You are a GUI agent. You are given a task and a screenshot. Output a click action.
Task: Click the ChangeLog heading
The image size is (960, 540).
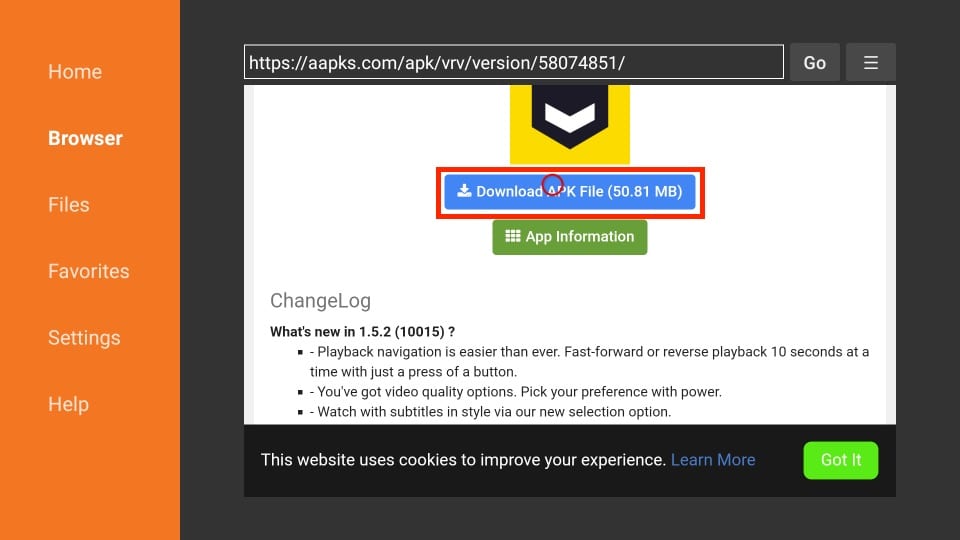click(x=320, y=300)
